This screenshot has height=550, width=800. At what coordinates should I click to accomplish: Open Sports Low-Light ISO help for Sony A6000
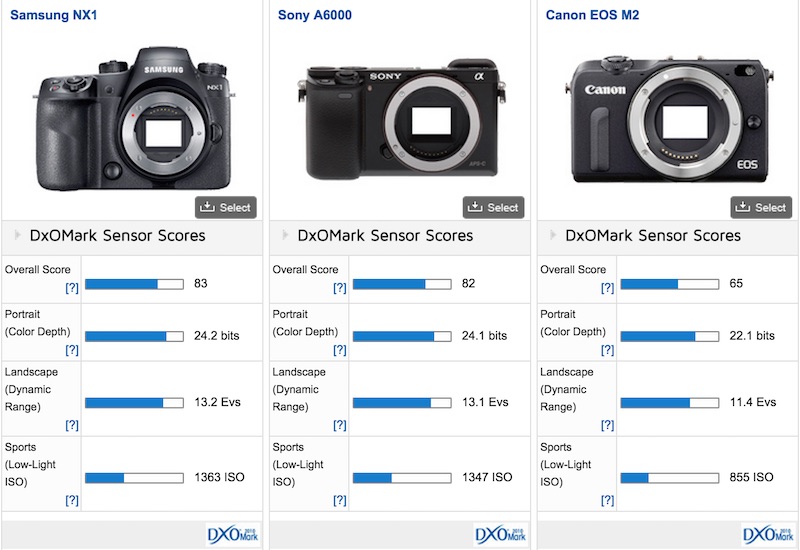tap(340, 500)
